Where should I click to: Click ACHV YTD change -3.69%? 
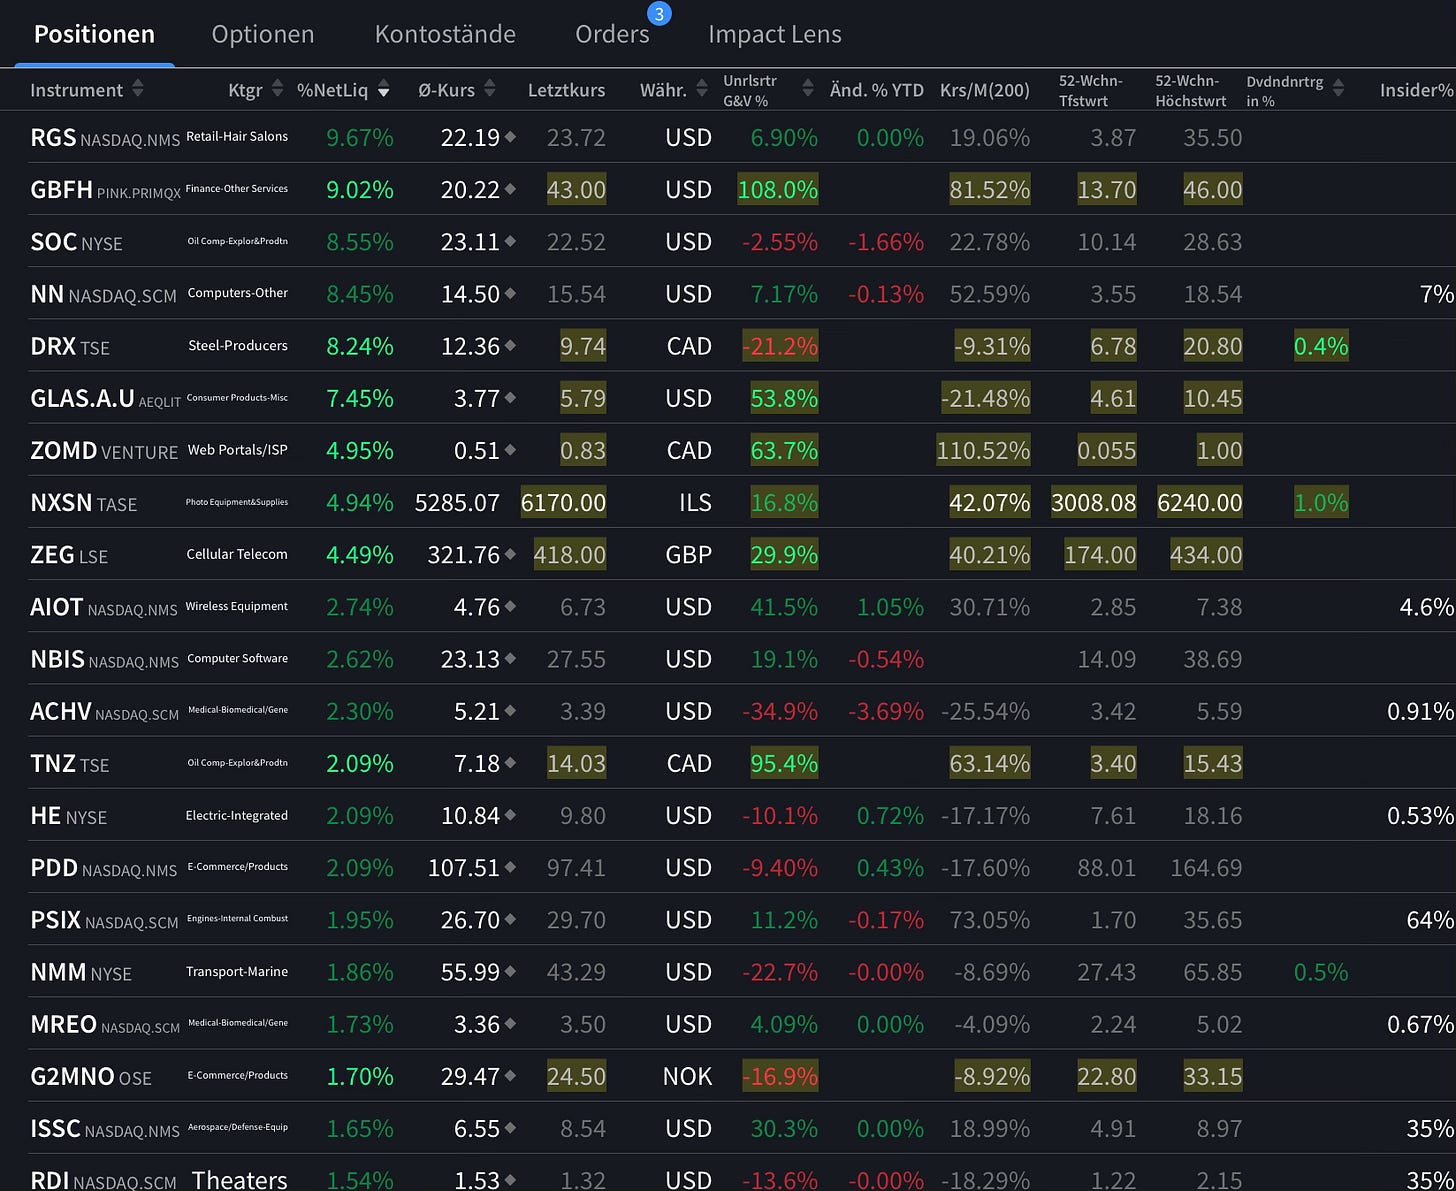886,712
